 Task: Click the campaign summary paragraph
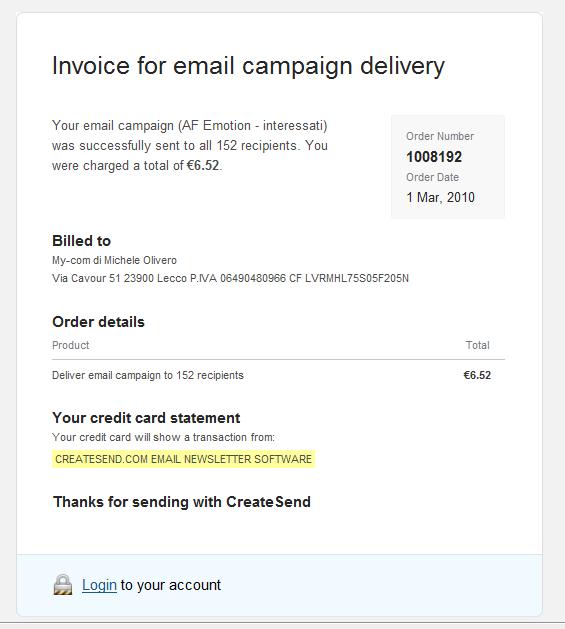(x=190, y=145)
